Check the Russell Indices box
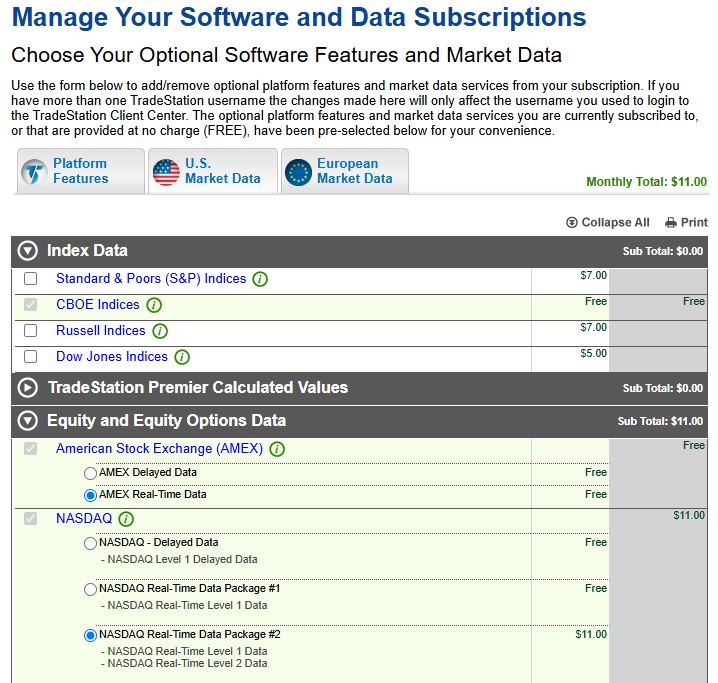 coord(31,331)
